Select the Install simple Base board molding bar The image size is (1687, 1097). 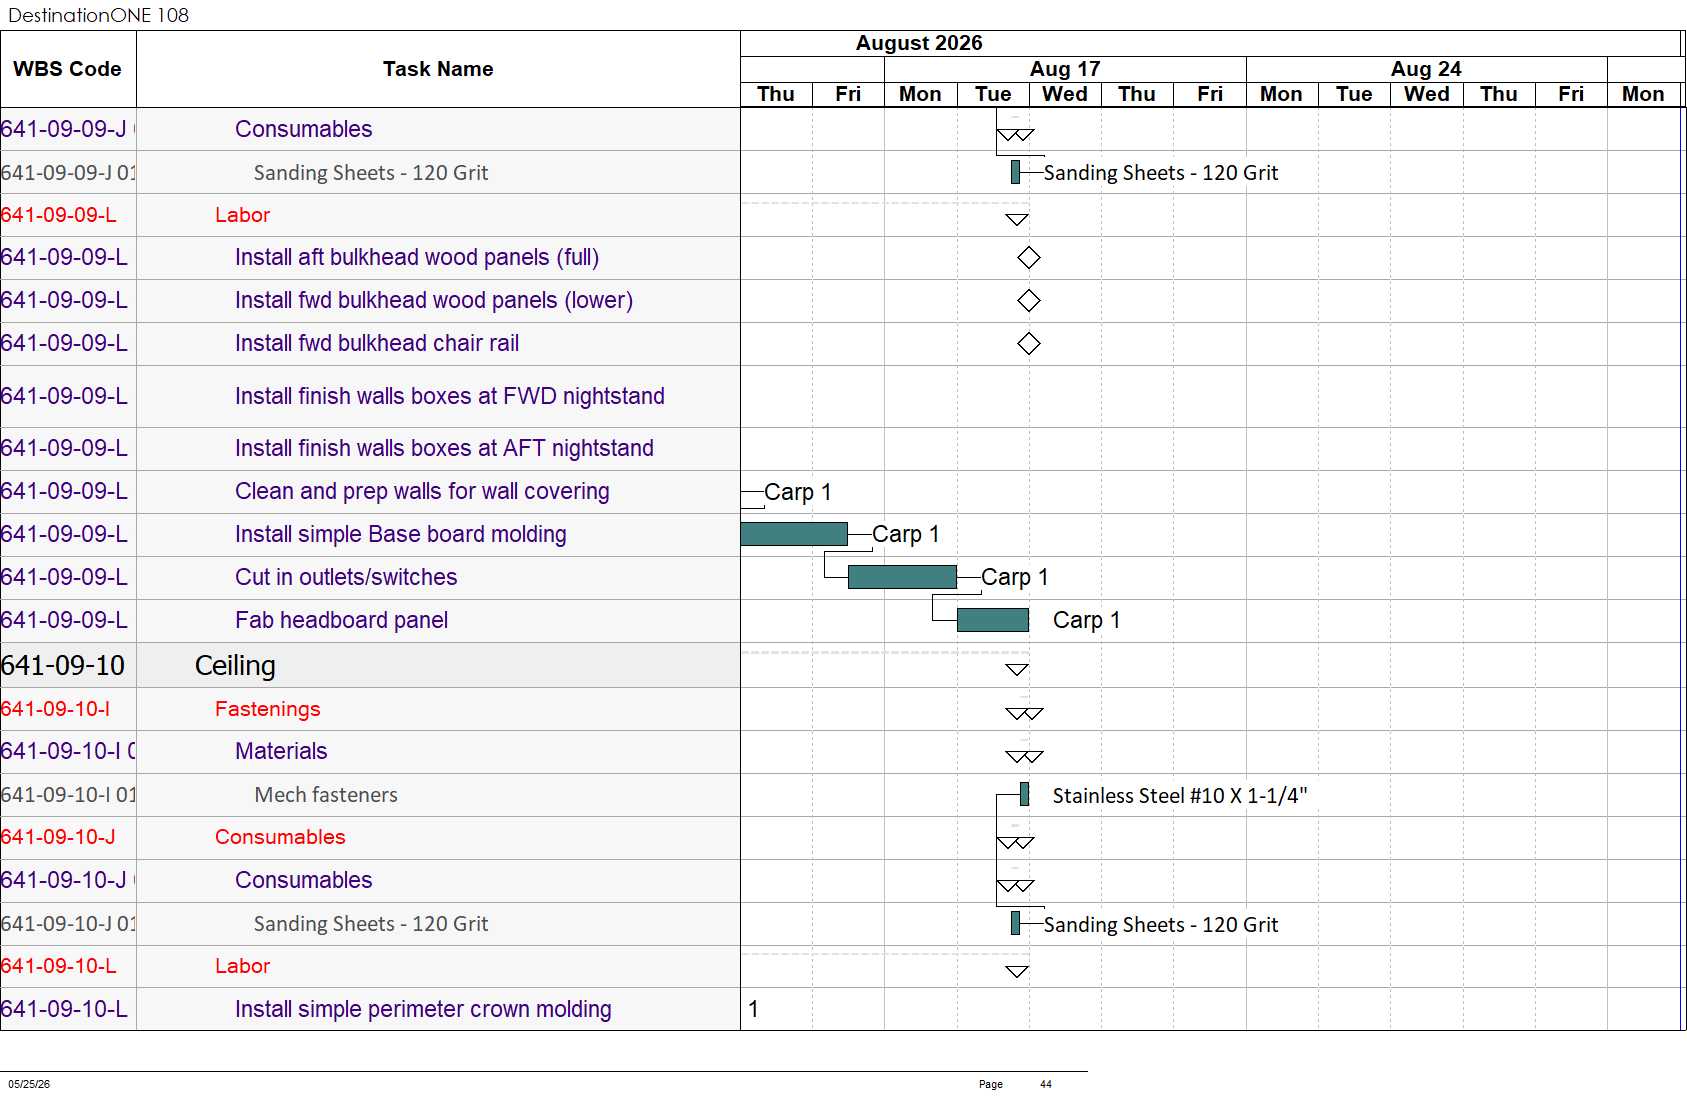click(x=794, y=534)
